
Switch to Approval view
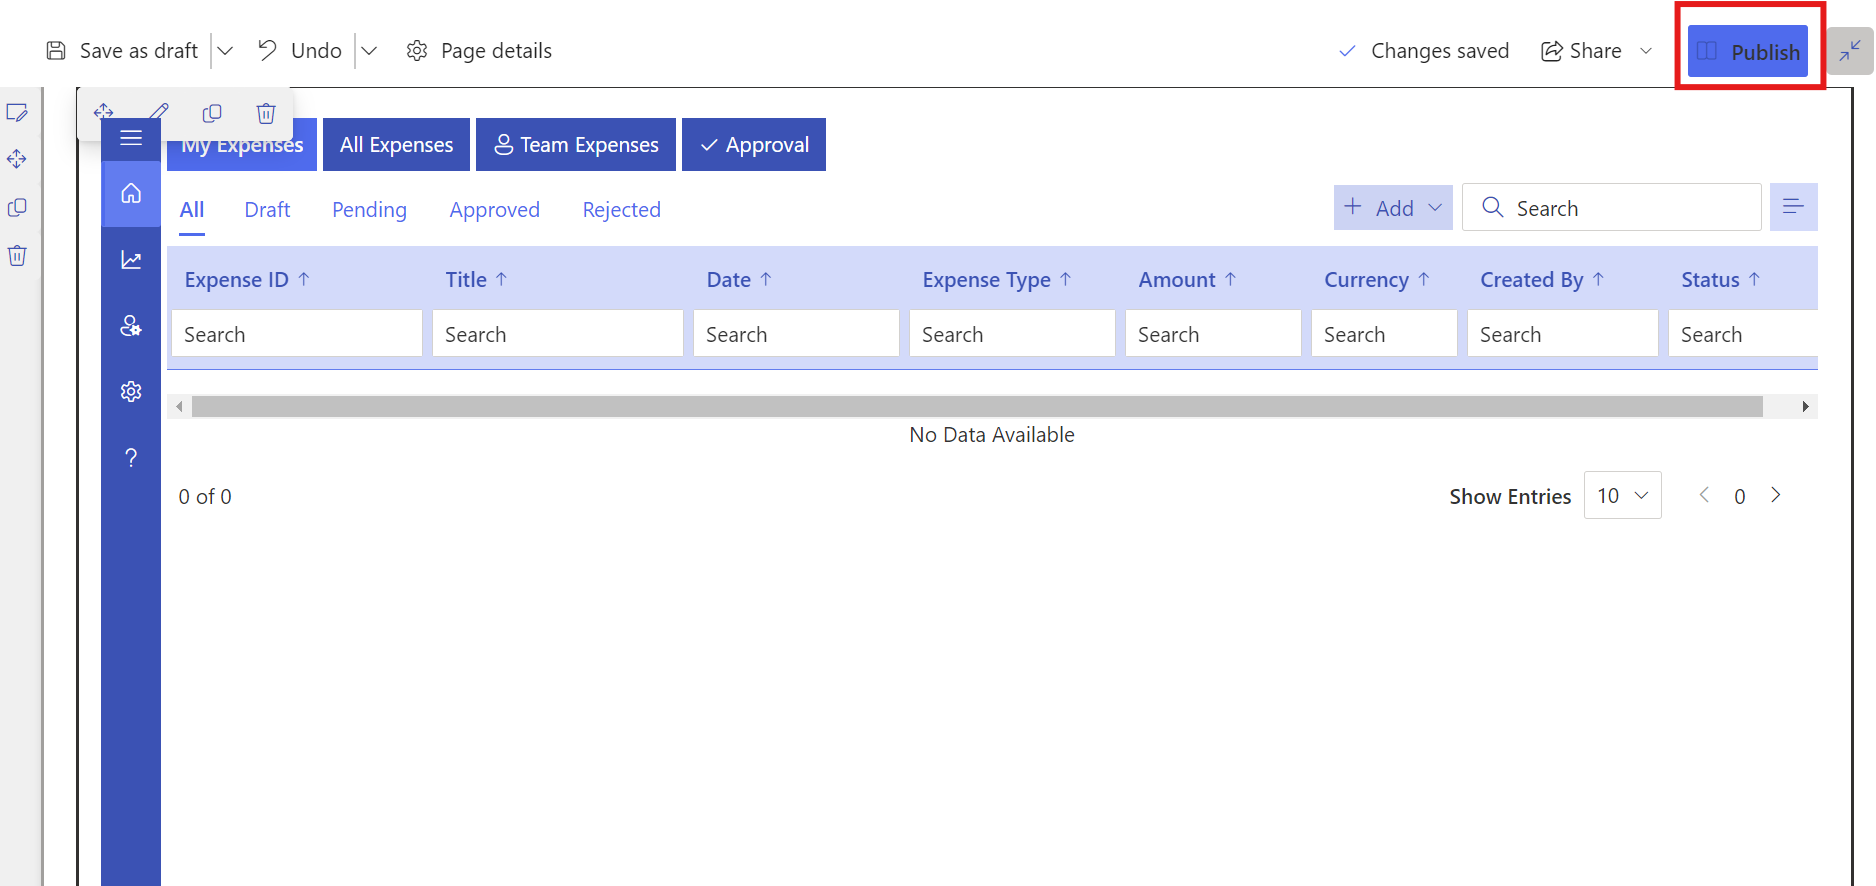(754, 145)
